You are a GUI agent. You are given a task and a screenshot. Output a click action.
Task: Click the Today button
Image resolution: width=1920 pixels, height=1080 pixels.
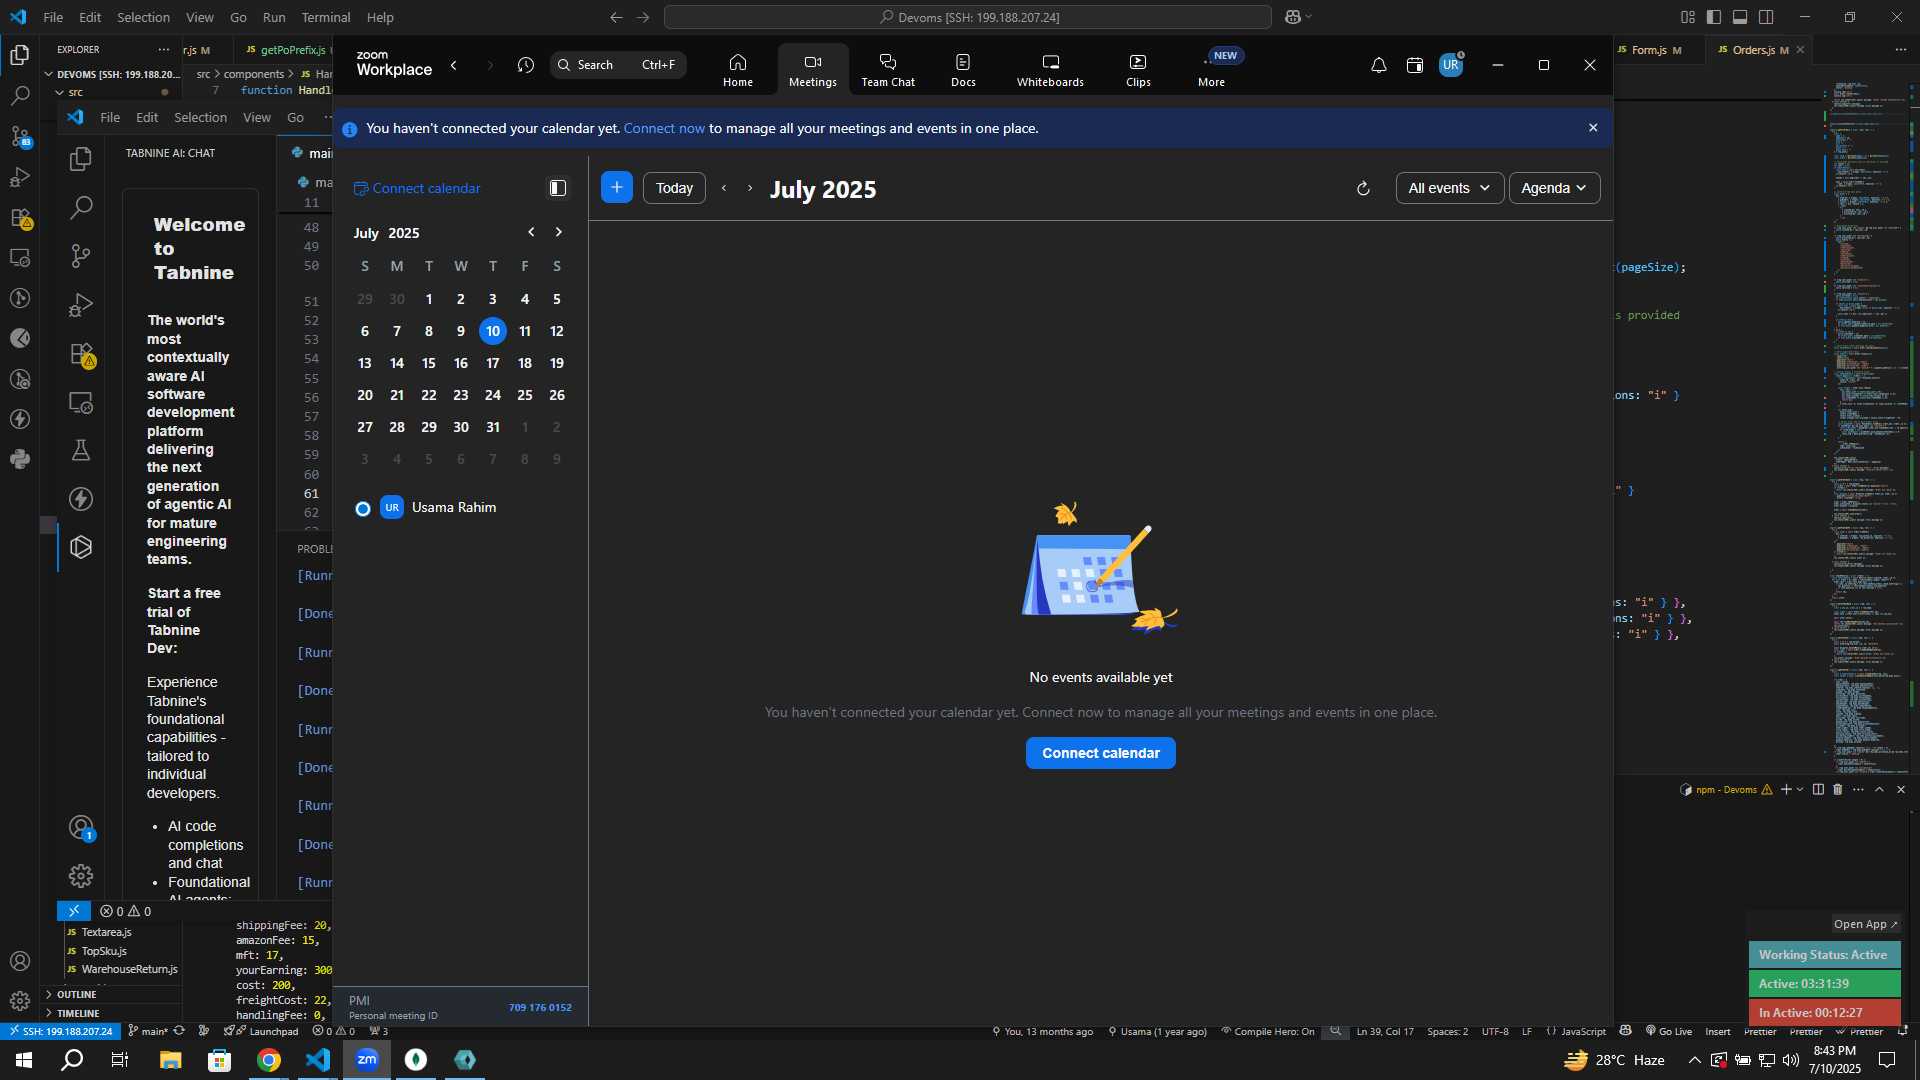(674, 188)
